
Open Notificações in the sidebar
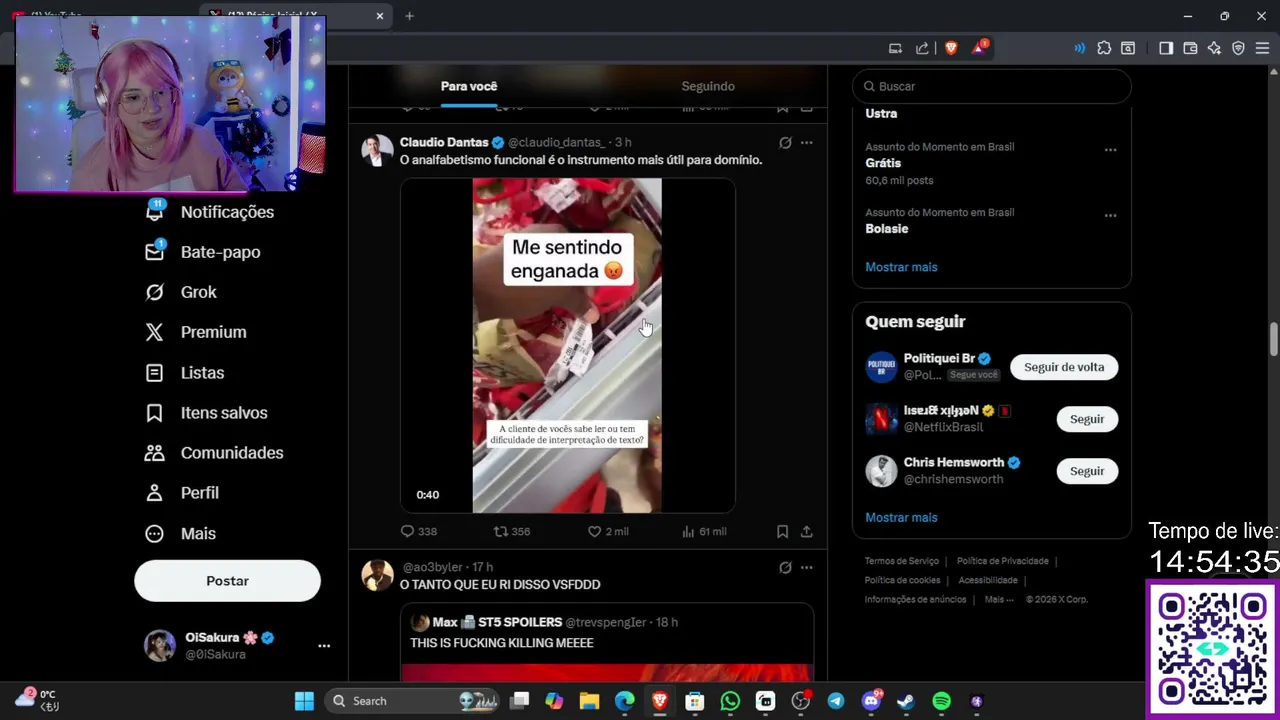click(211, 212)
